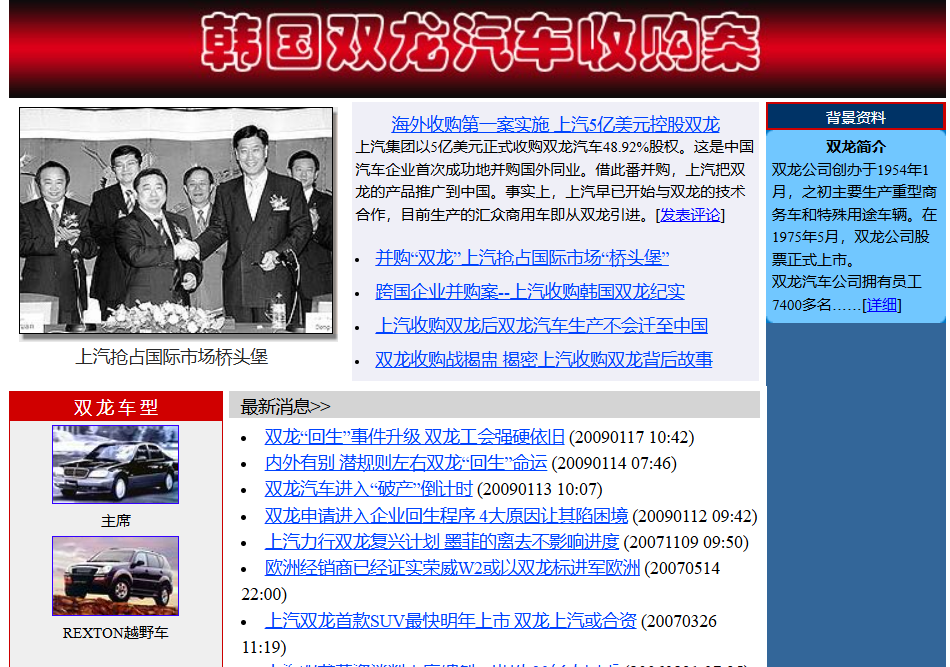
Task: Click the timestamp (20090114 07:46)
Action: (x=614, y=463)
